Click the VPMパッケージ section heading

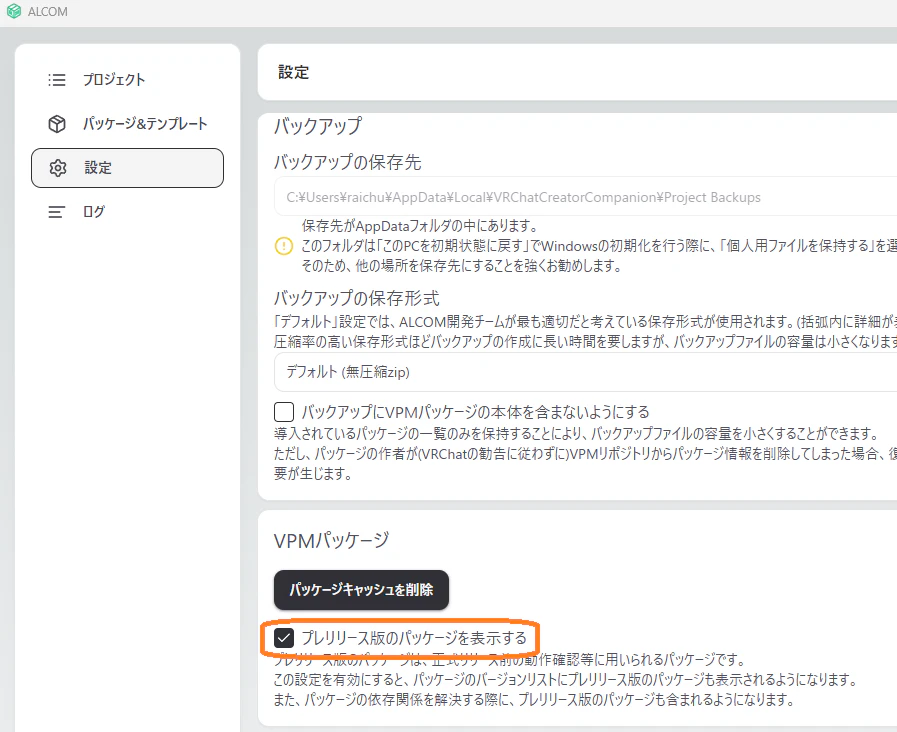click(332, 540)
